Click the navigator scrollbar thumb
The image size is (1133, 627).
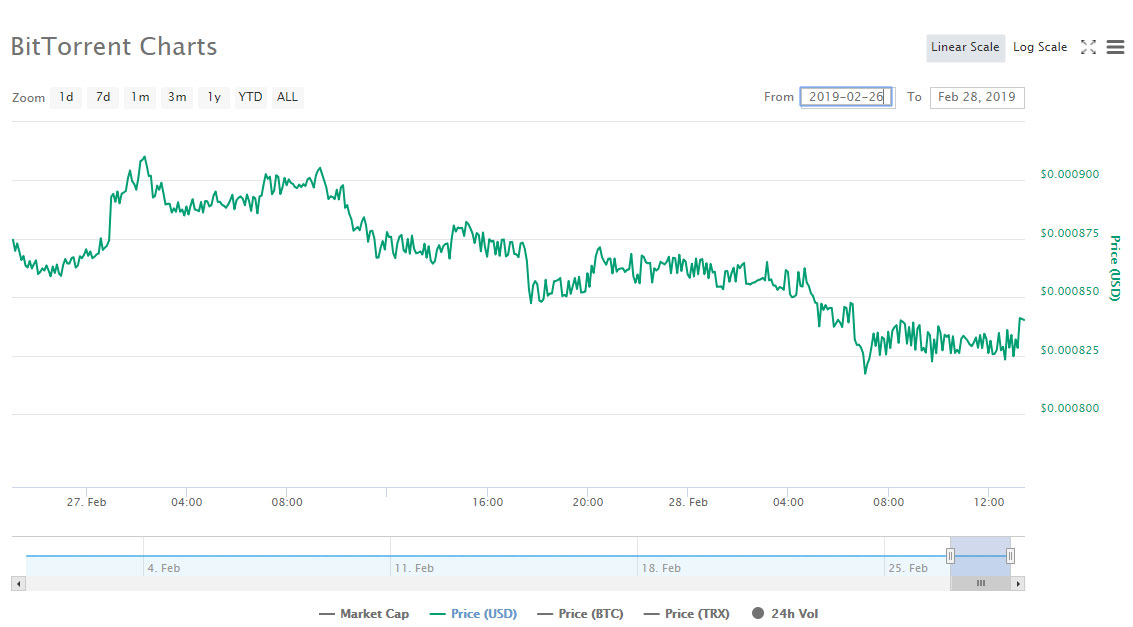coord(980,584)
